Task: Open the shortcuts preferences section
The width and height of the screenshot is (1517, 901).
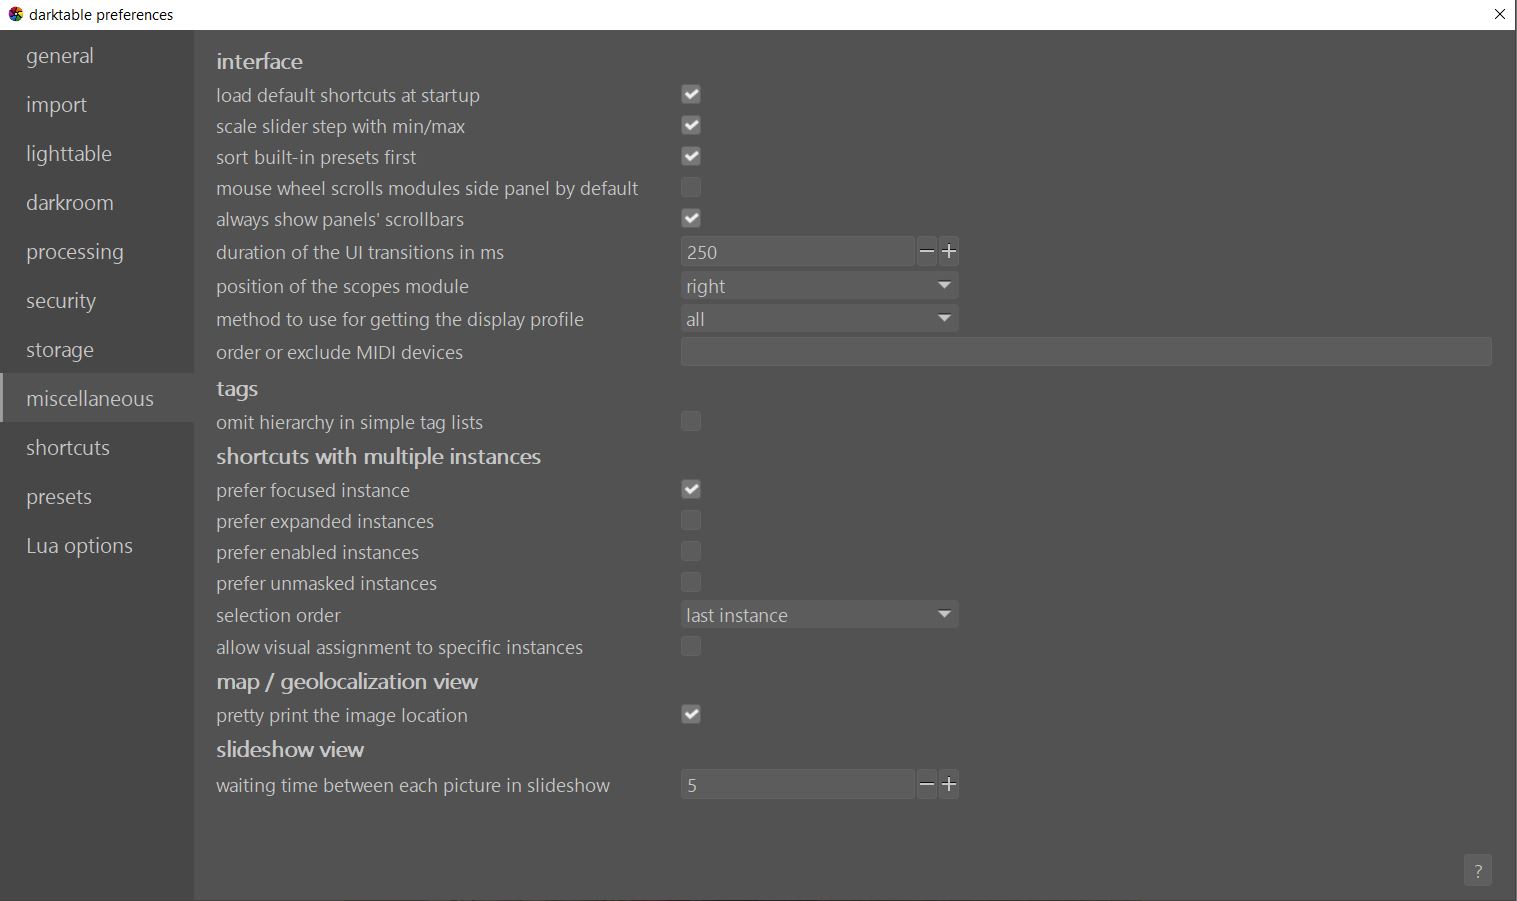Action: pyautogui.click(x=68, y=447)
